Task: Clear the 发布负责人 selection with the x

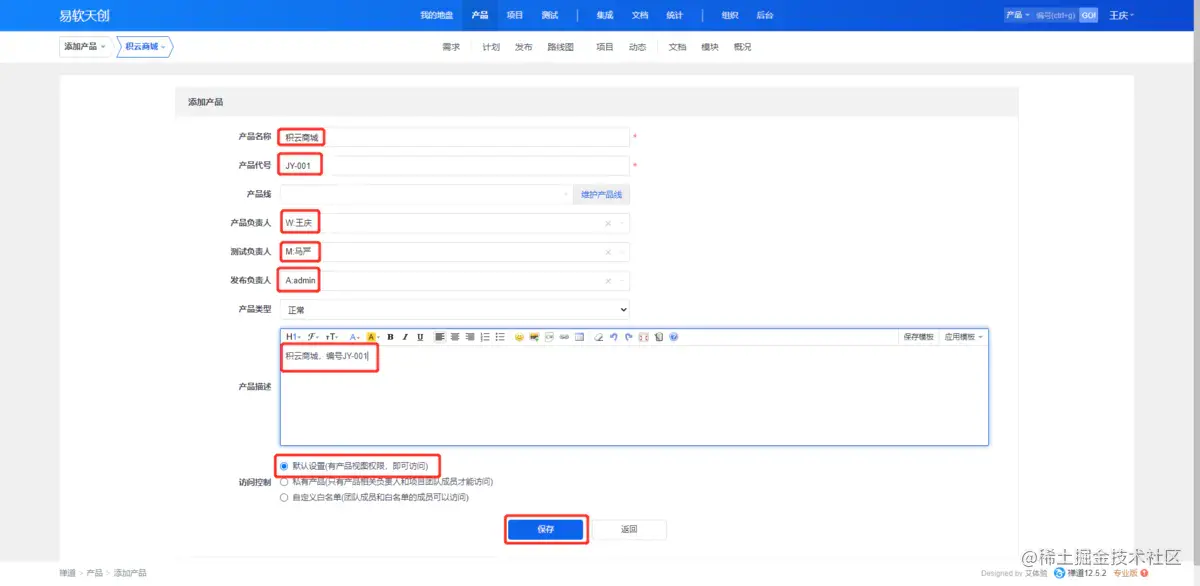Action: (608, 281)
